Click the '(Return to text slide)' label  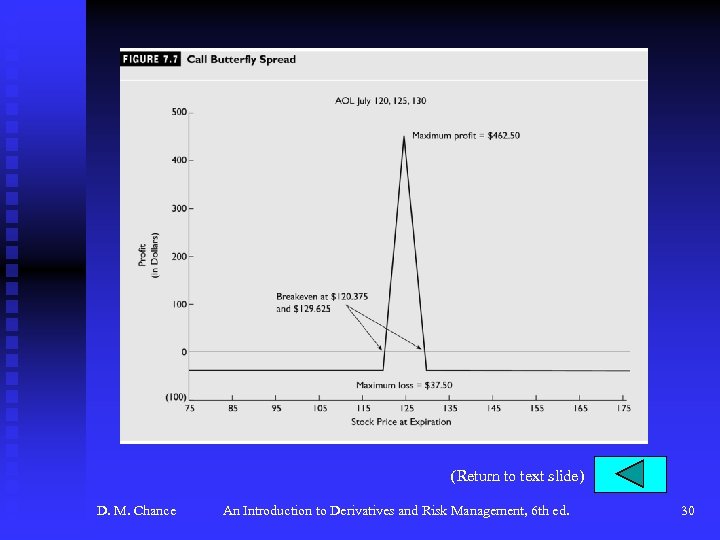tap(518, 476)
